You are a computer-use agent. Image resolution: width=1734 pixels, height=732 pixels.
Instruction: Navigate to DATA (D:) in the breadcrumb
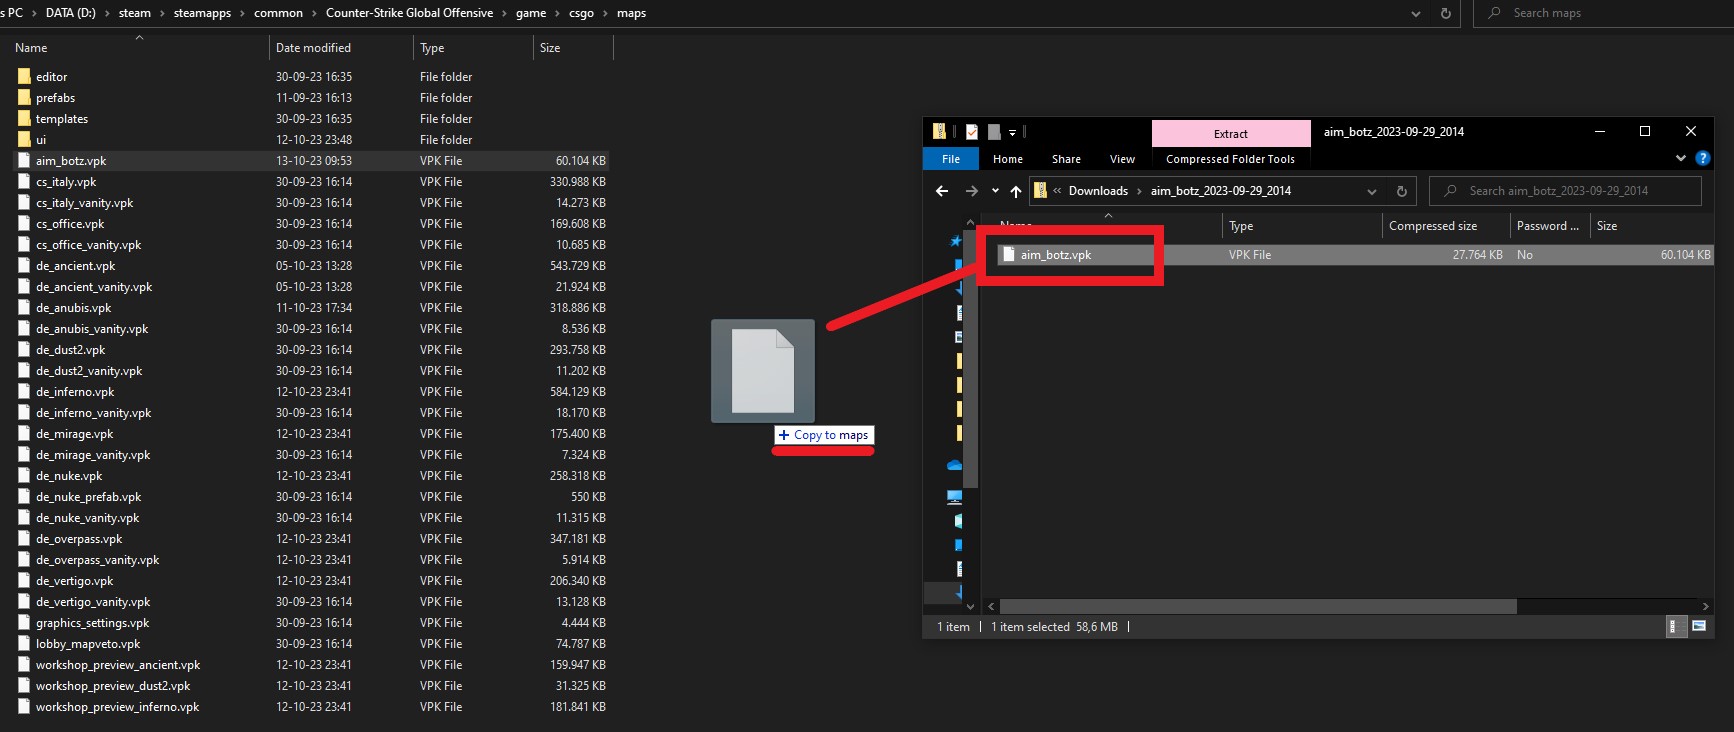pyautogui.click(x=71, y=13)
